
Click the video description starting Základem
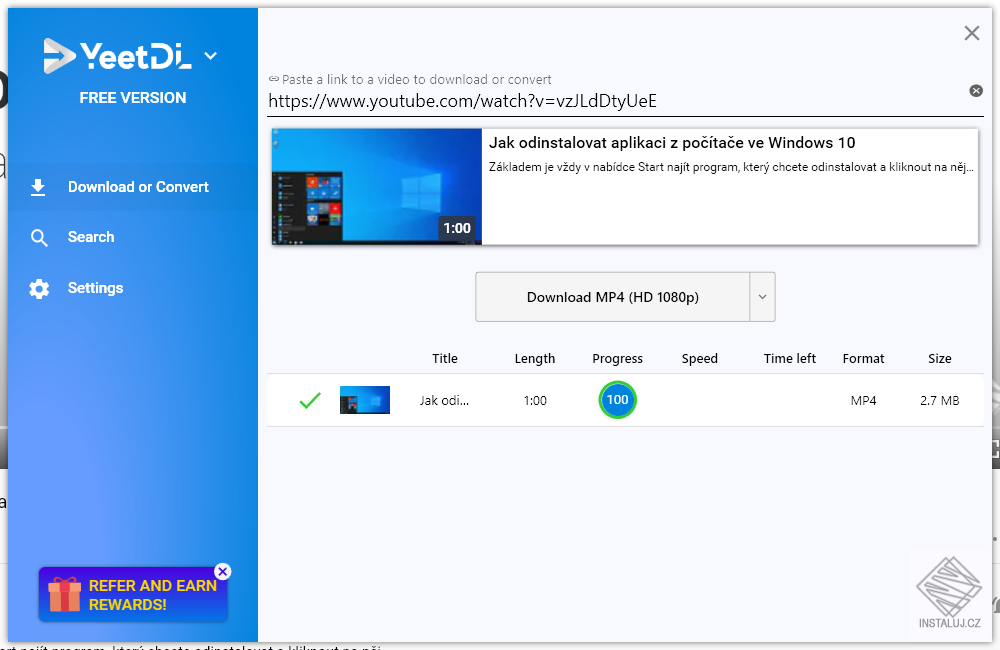[731, 167]
